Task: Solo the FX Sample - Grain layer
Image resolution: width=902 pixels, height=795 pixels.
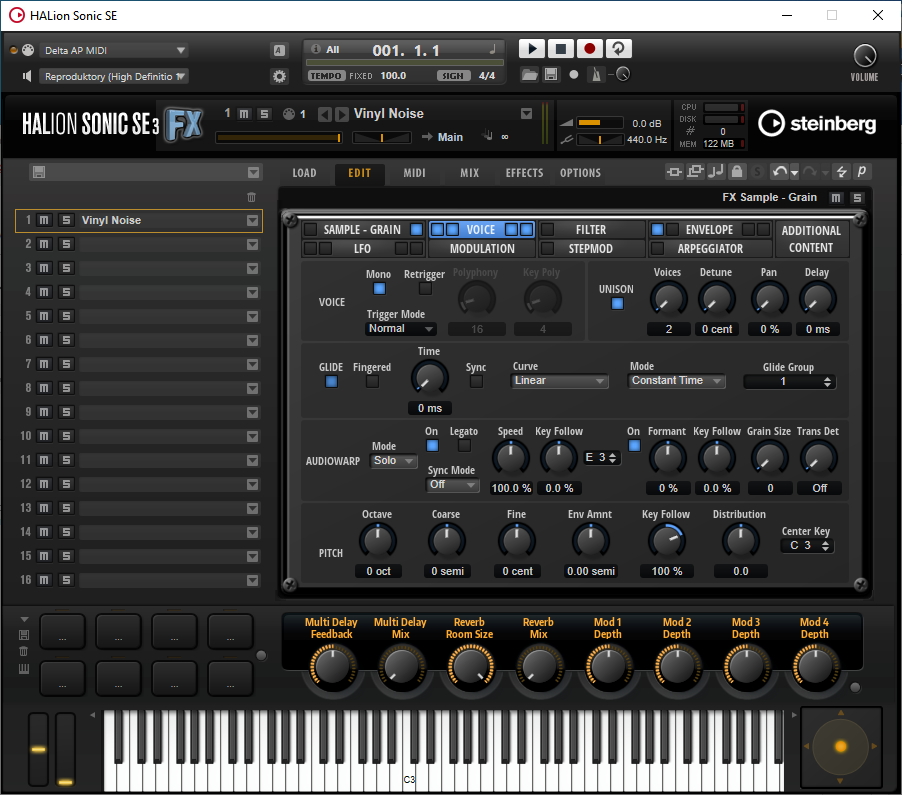Action: (x=857, y=198)
